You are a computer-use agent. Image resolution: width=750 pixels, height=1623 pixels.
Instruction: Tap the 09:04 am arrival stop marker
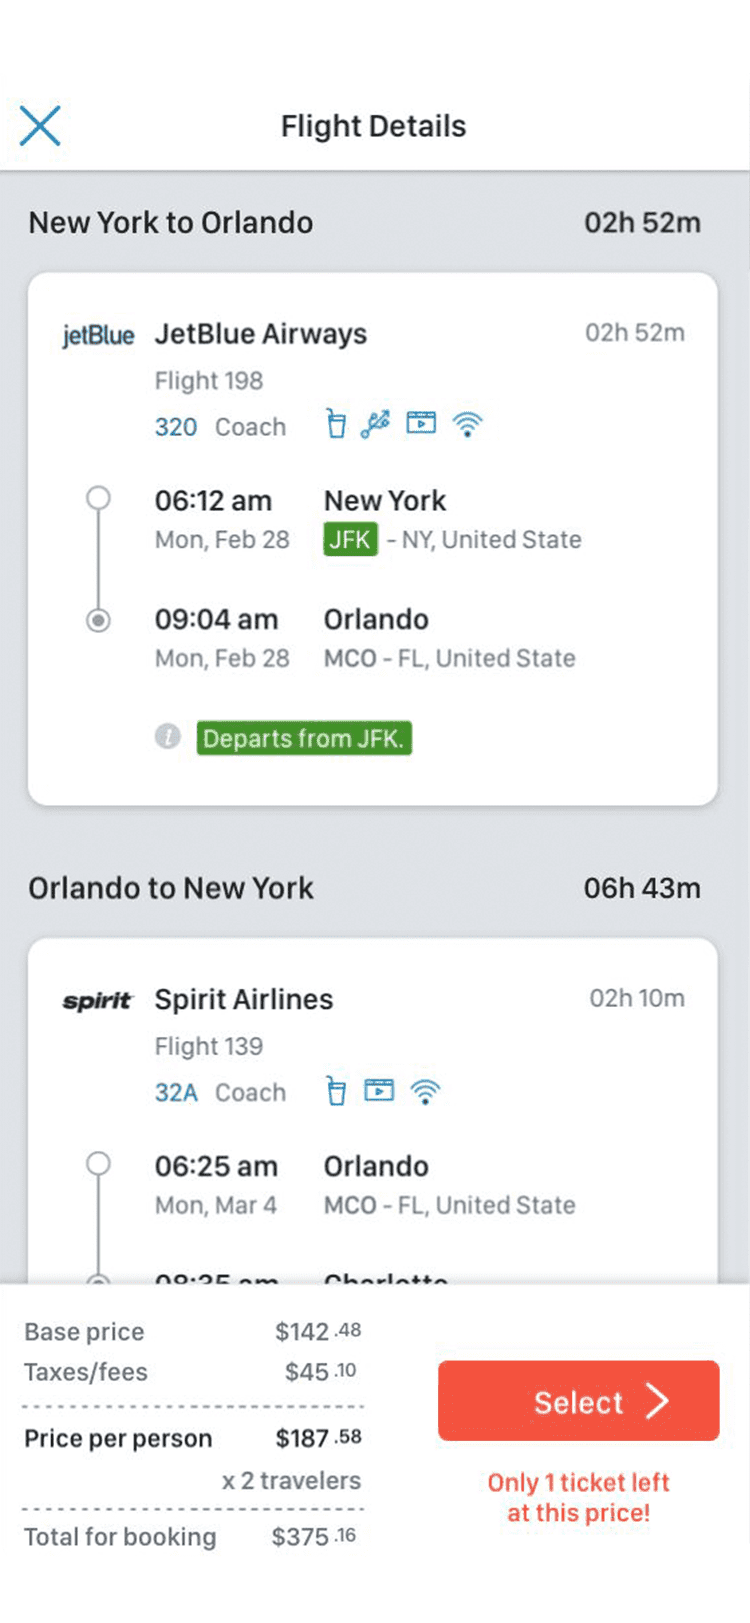click(x=98, y=620)
